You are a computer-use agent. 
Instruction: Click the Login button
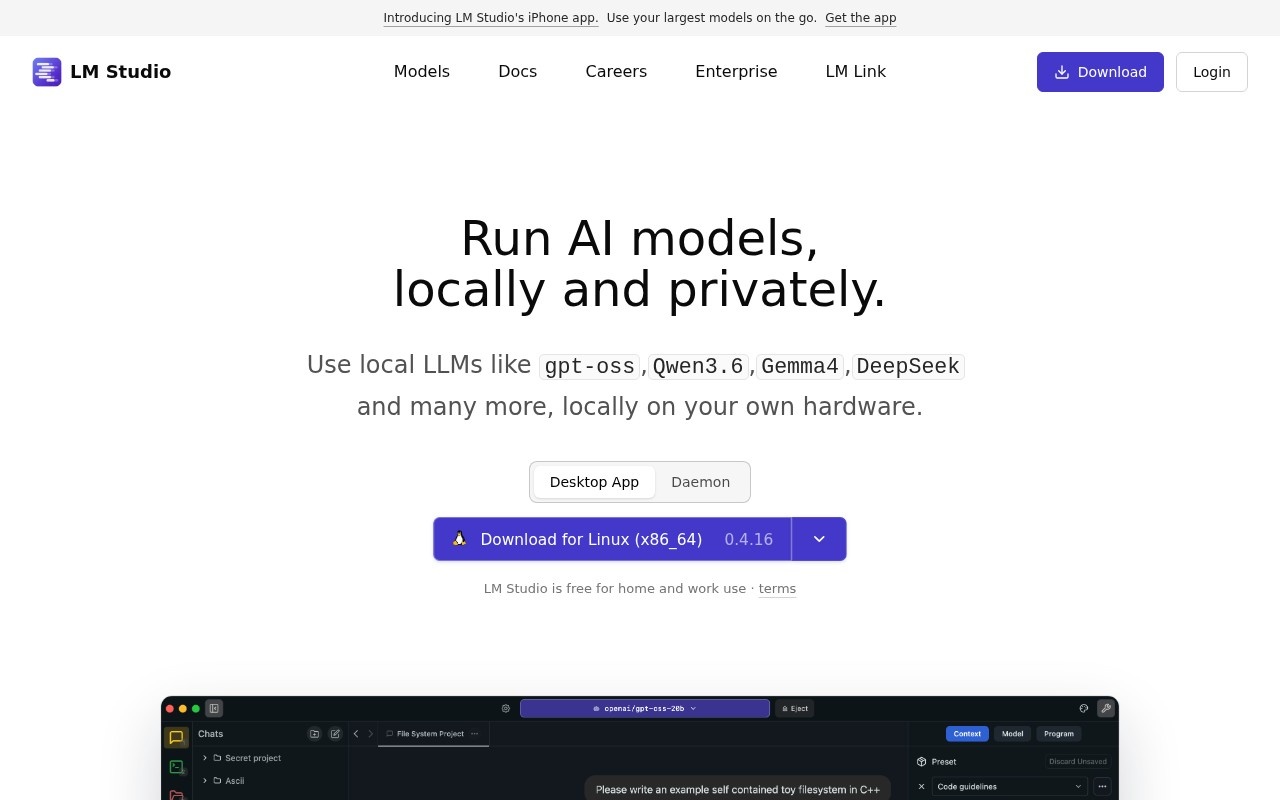[x=1212, y=72]
